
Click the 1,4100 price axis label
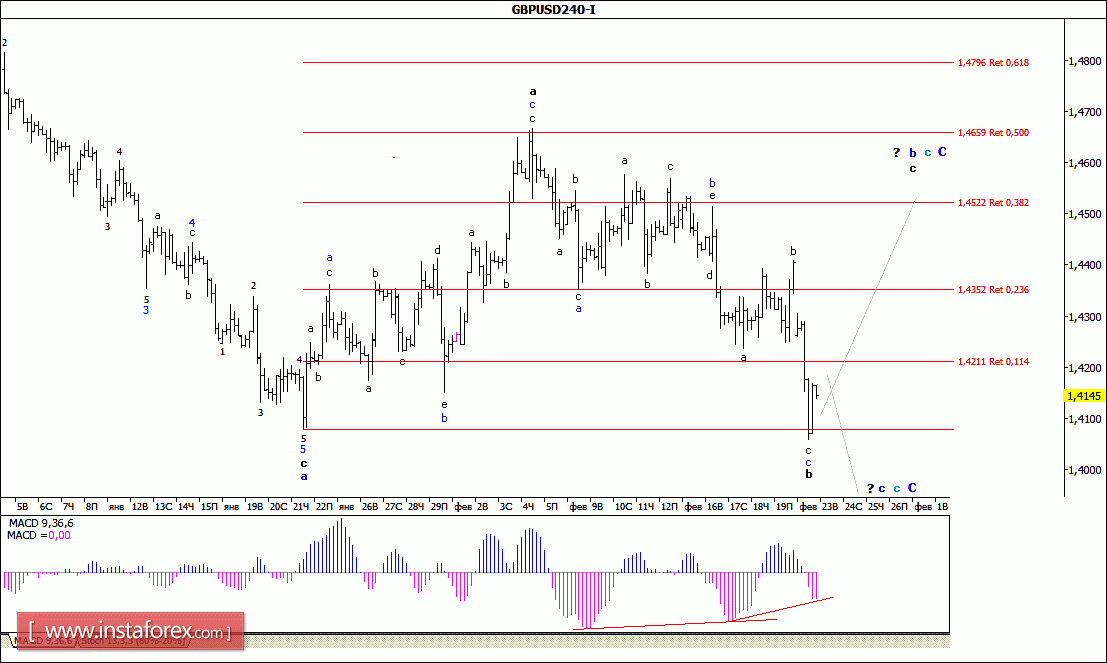[x=1084, y=419]
